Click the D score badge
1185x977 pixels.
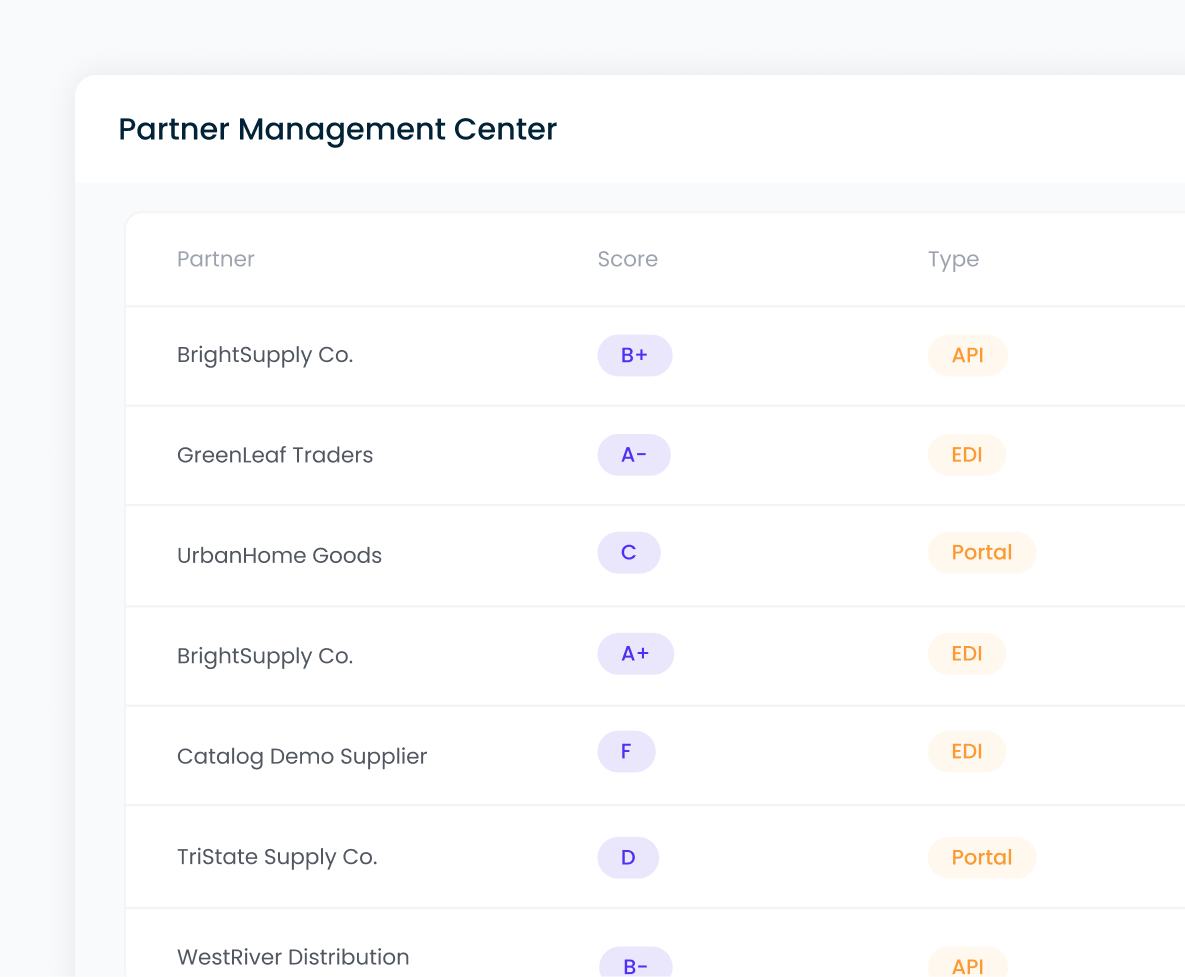(628, 857)
